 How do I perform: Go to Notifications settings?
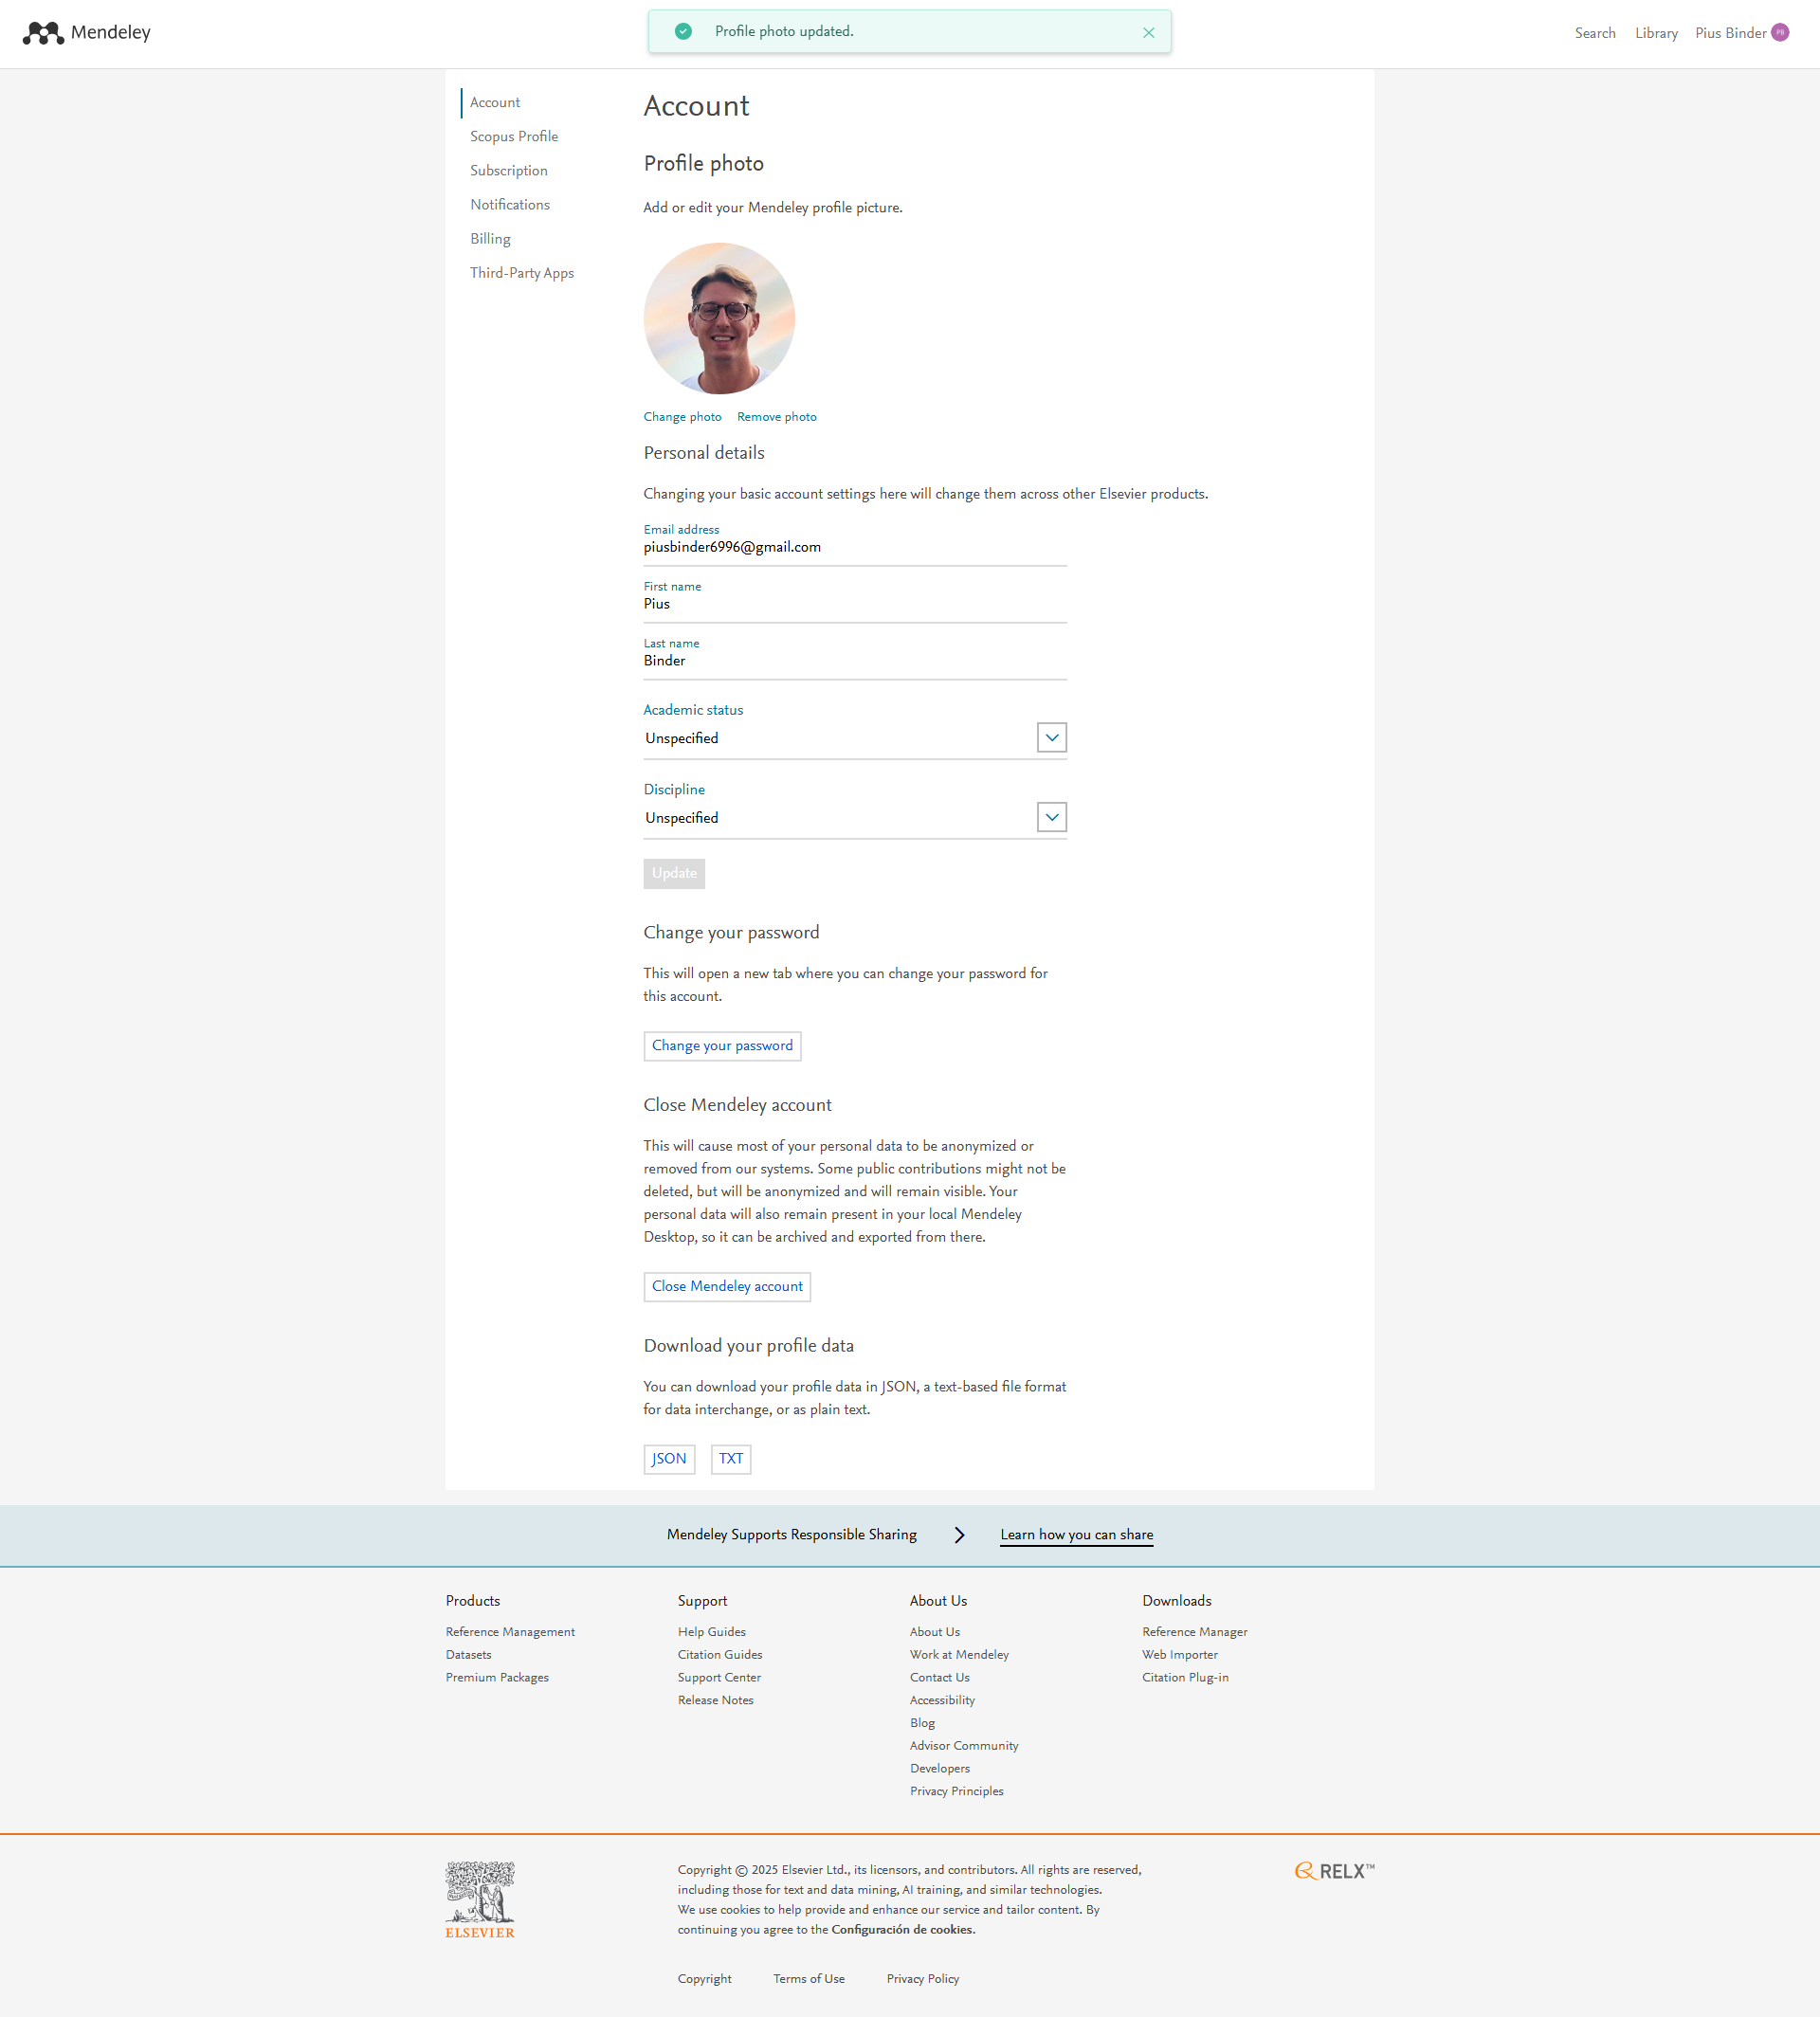(x=510, y=205)
